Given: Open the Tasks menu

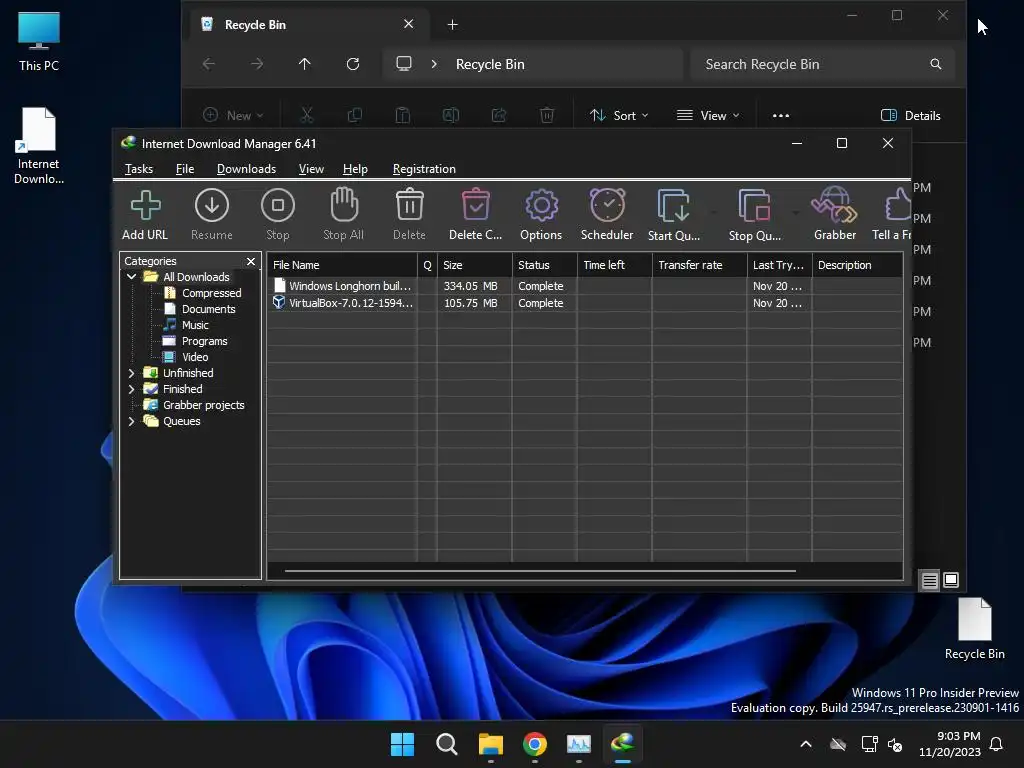Looking at the screenshot, I should 138,169.
